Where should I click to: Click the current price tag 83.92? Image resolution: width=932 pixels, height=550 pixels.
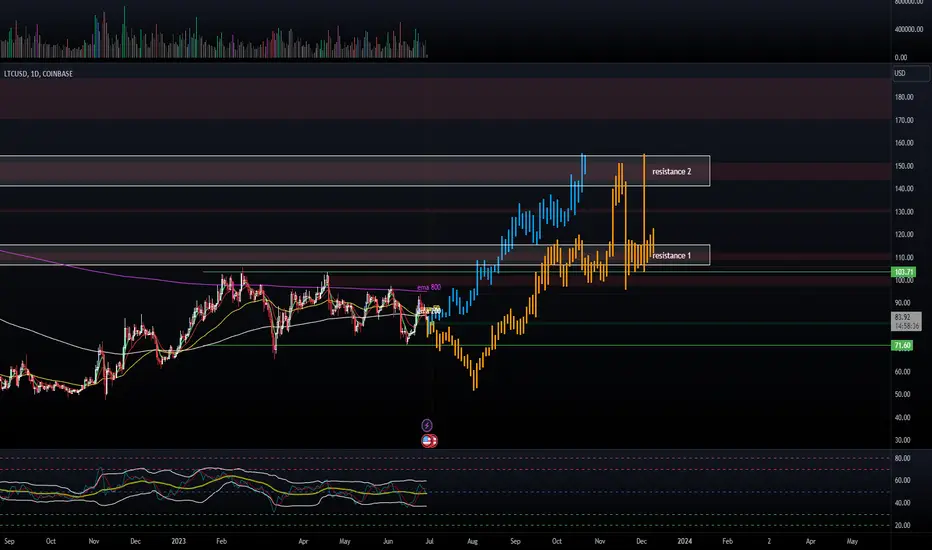pos(906,322)
